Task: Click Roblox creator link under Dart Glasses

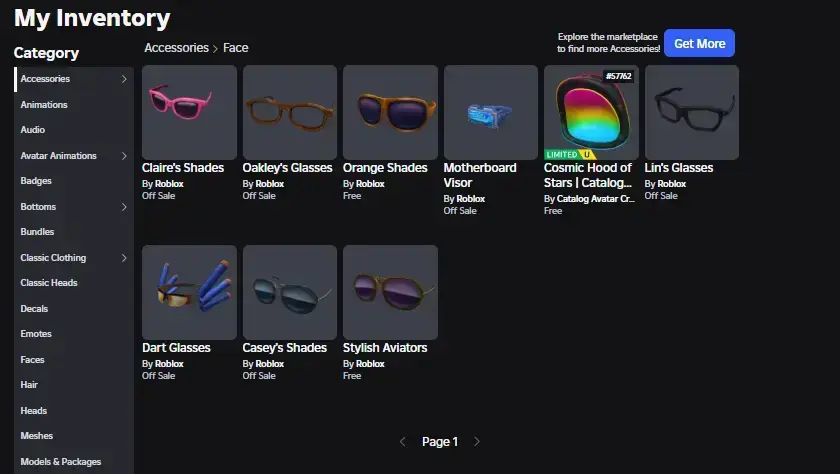Action: (x=169, y=364)
